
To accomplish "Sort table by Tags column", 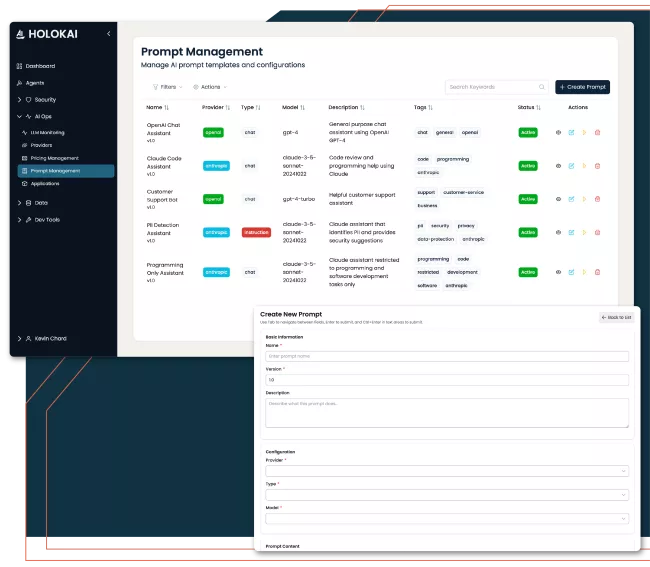I will 423,107.
